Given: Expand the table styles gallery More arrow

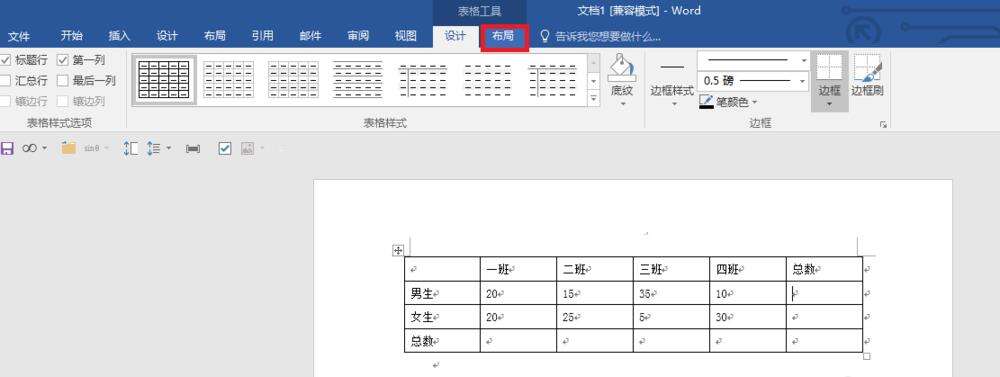Looking at the screenshot, I should point(594,98).
